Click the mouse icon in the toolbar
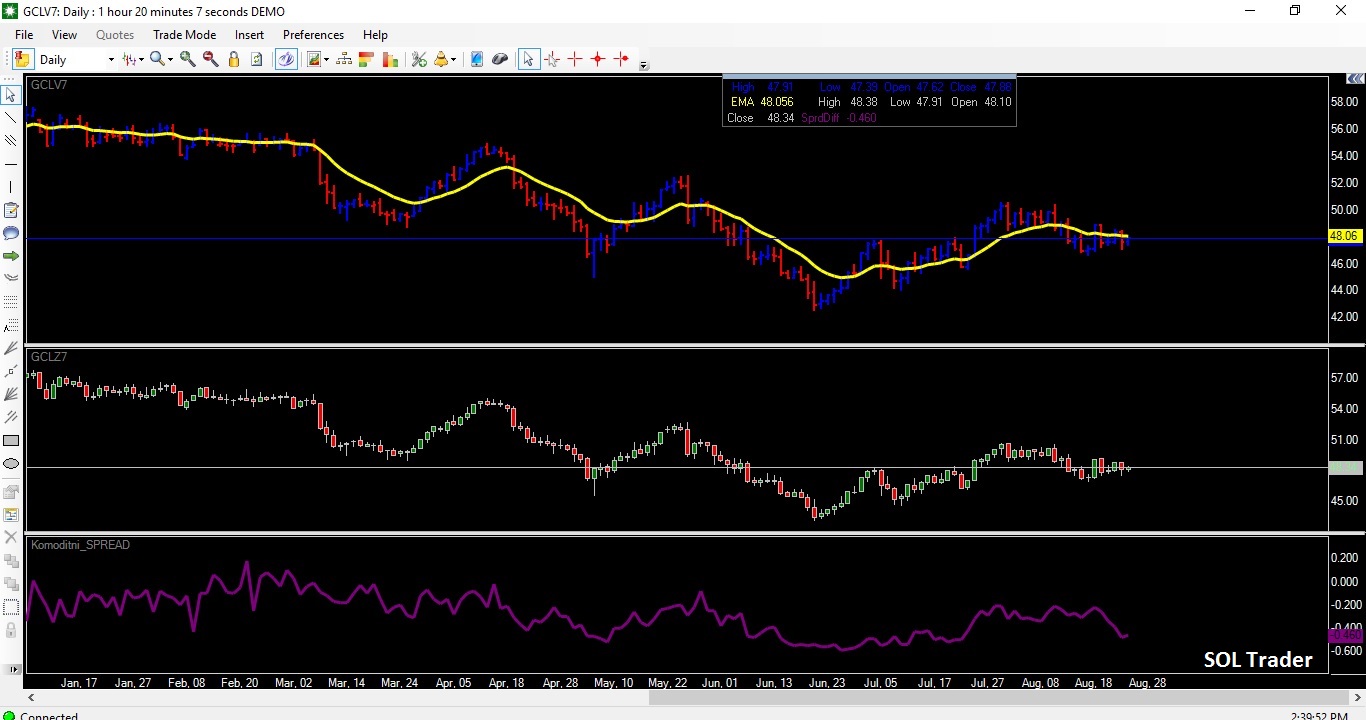The width and height of the screenshot is (1366, 720). coord(499,59)
